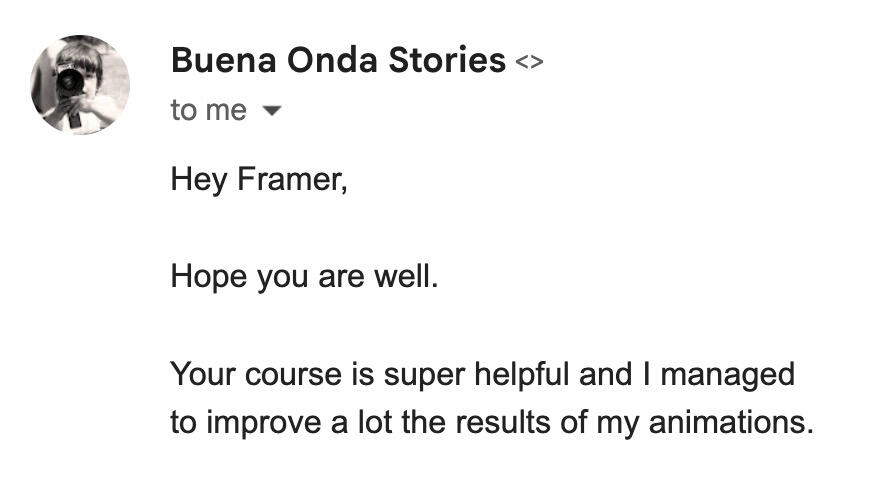Click the sender's profile photo avatar
The height and width of the screenshot is (490, 870).
81,84
